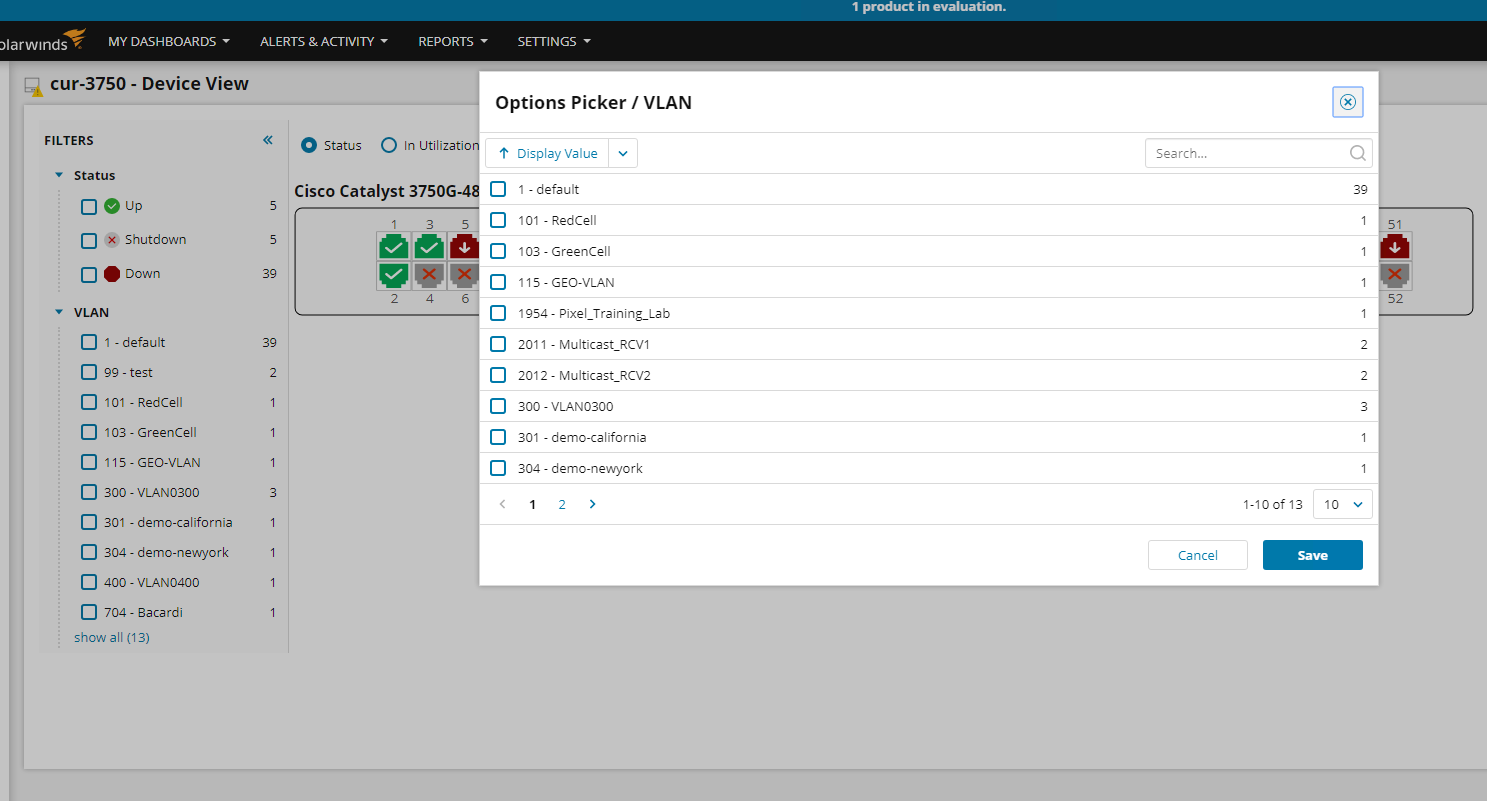Go to previous page arrow in dialog
Image resolution: width=1487 pixels, height=801 pixels.
(x=502, y=504)
